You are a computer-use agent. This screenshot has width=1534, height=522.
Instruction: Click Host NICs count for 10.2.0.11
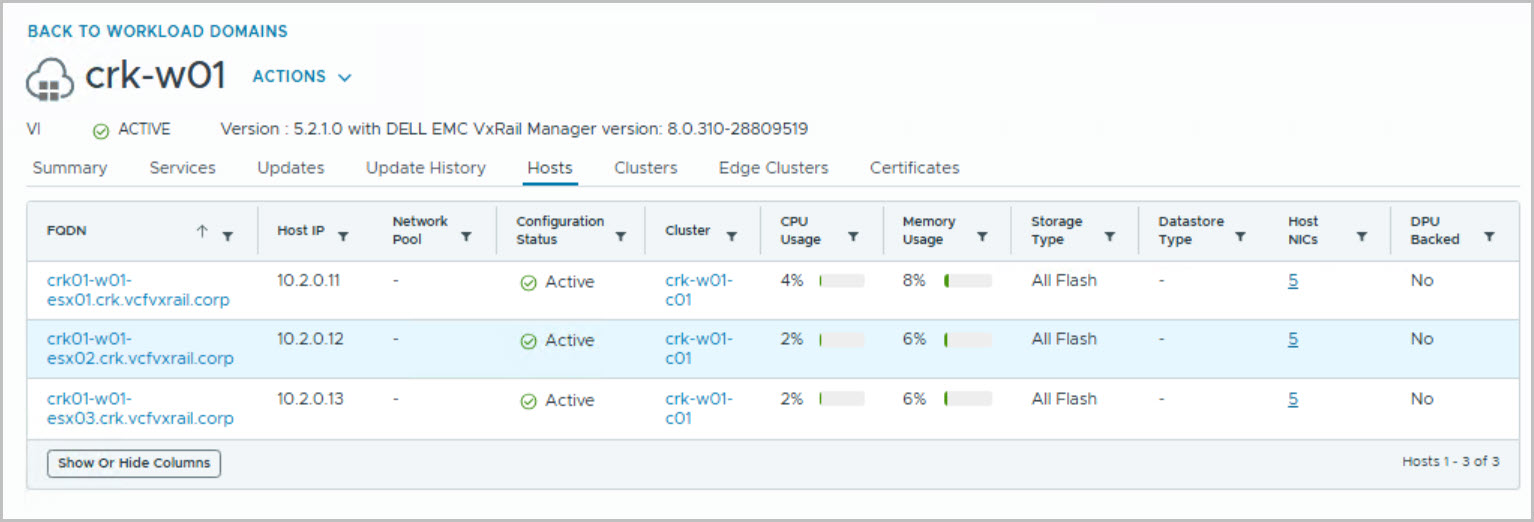(x=1293, y=281)
